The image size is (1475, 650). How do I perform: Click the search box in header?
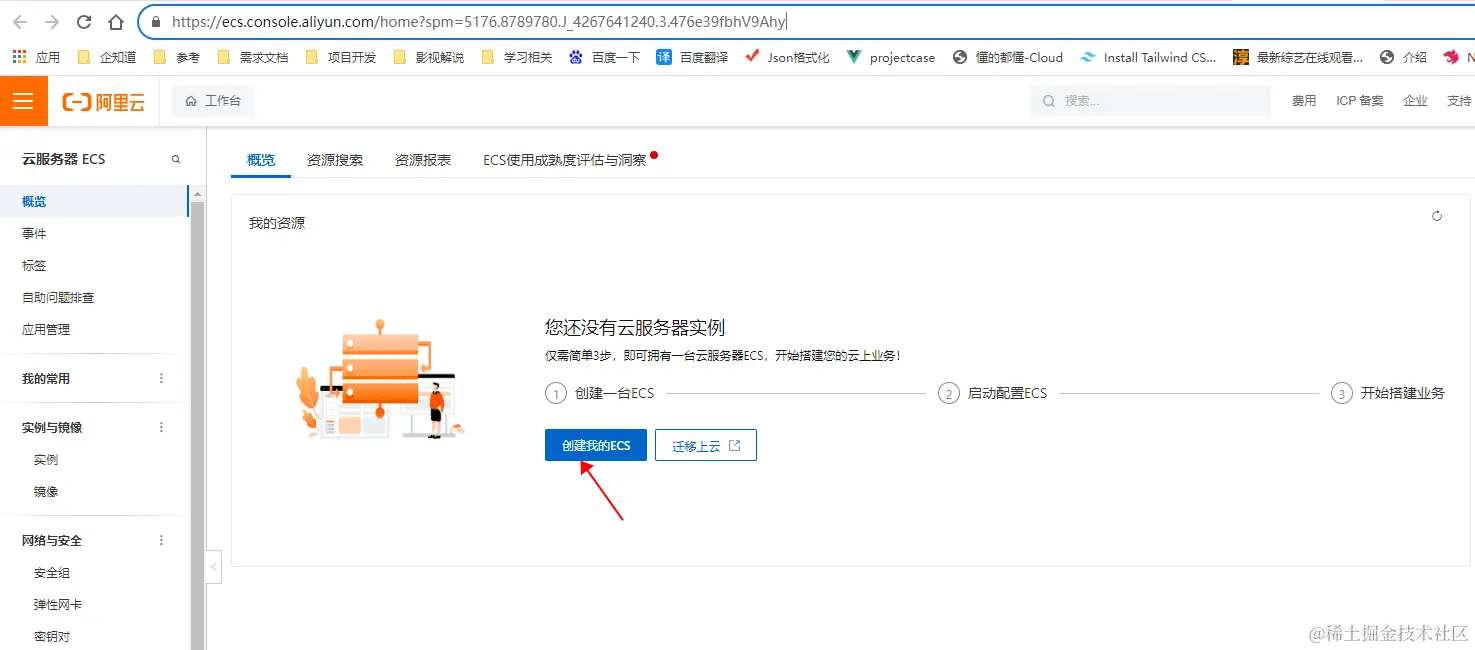tap(1150, 101)
